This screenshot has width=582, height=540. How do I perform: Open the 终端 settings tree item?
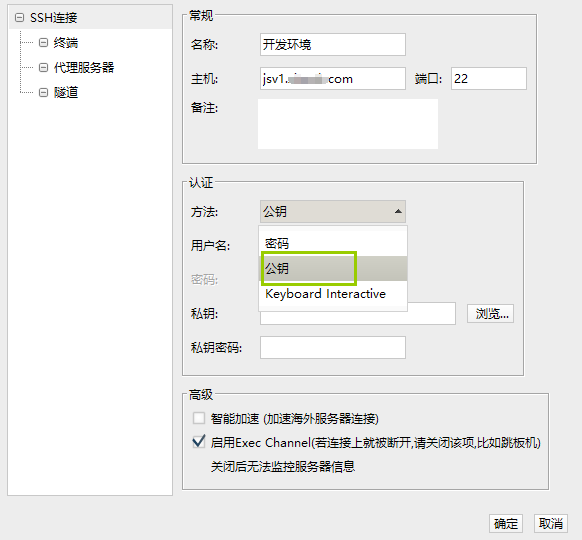coord(66,43)
